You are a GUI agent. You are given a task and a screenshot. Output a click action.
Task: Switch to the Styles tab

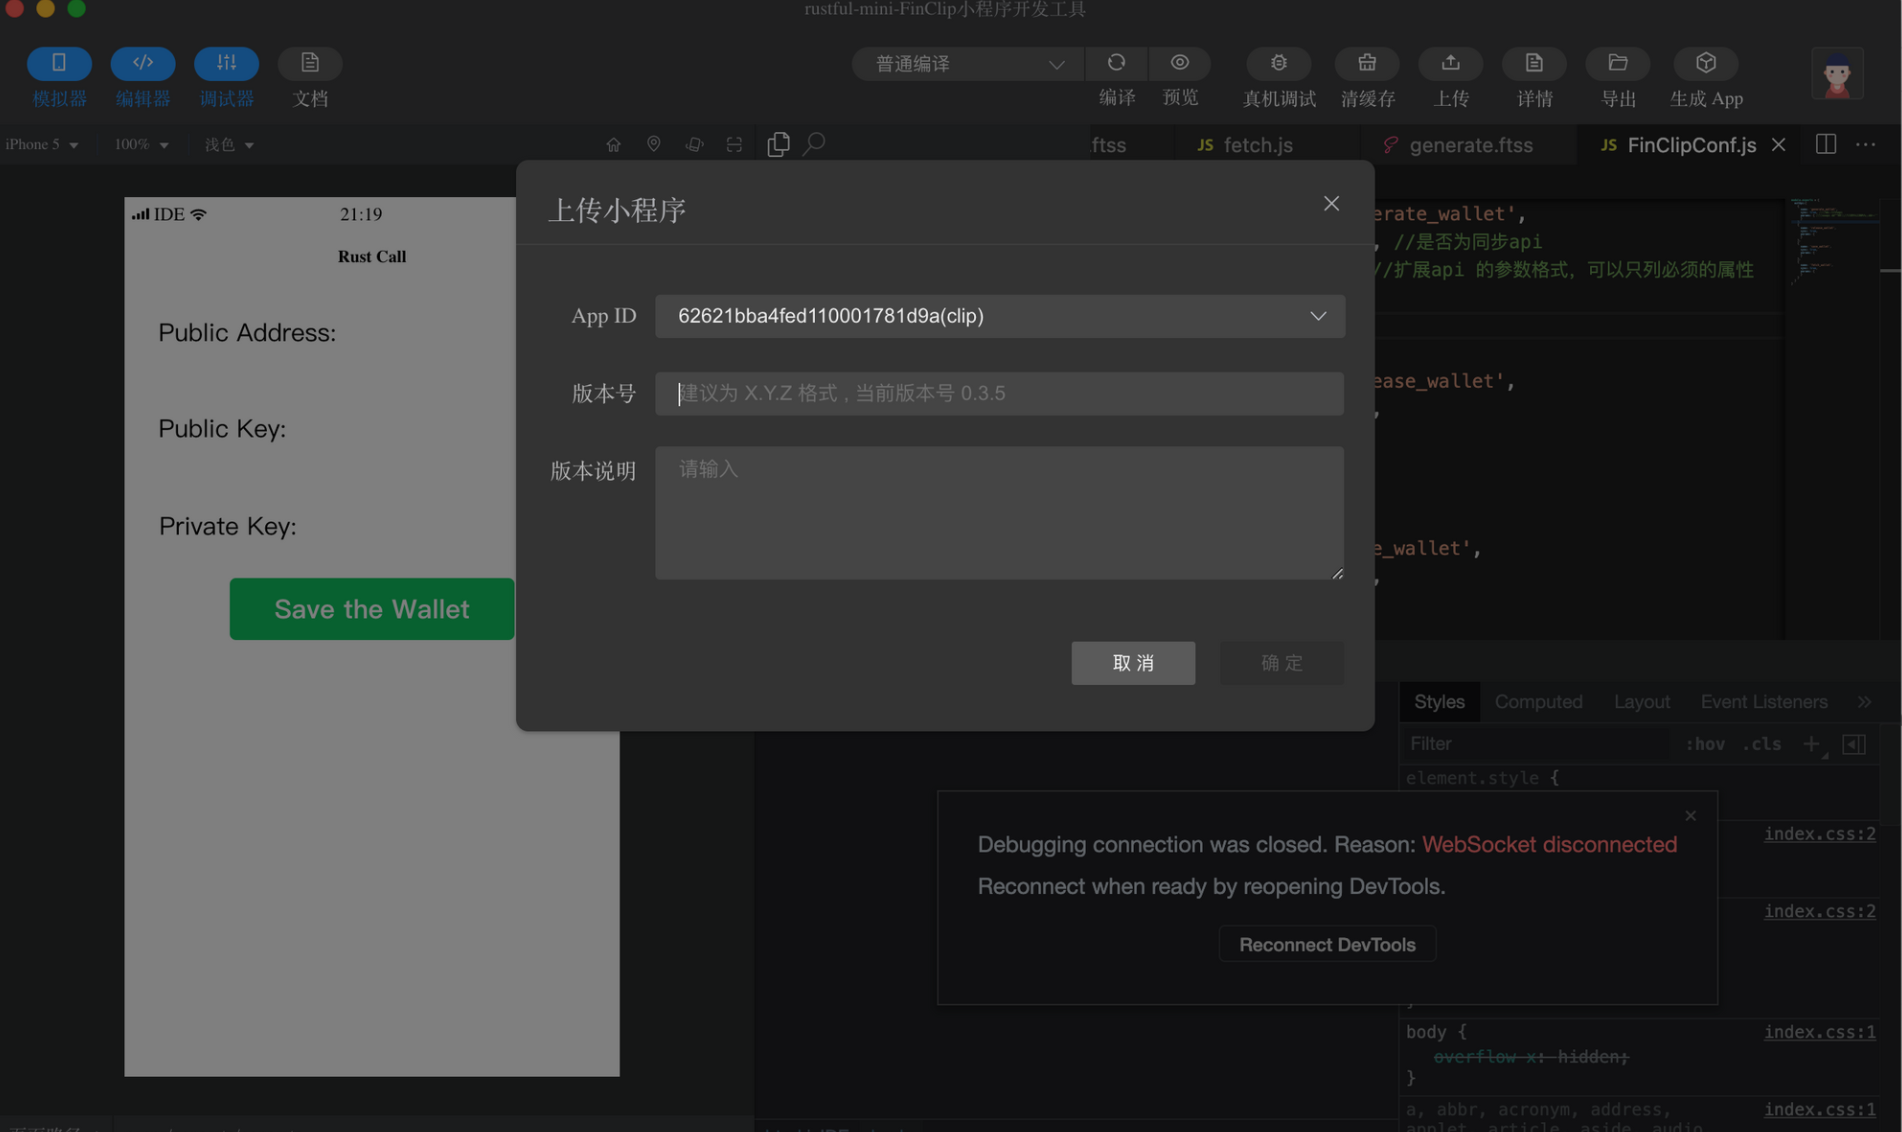(x=1439, y=702)
